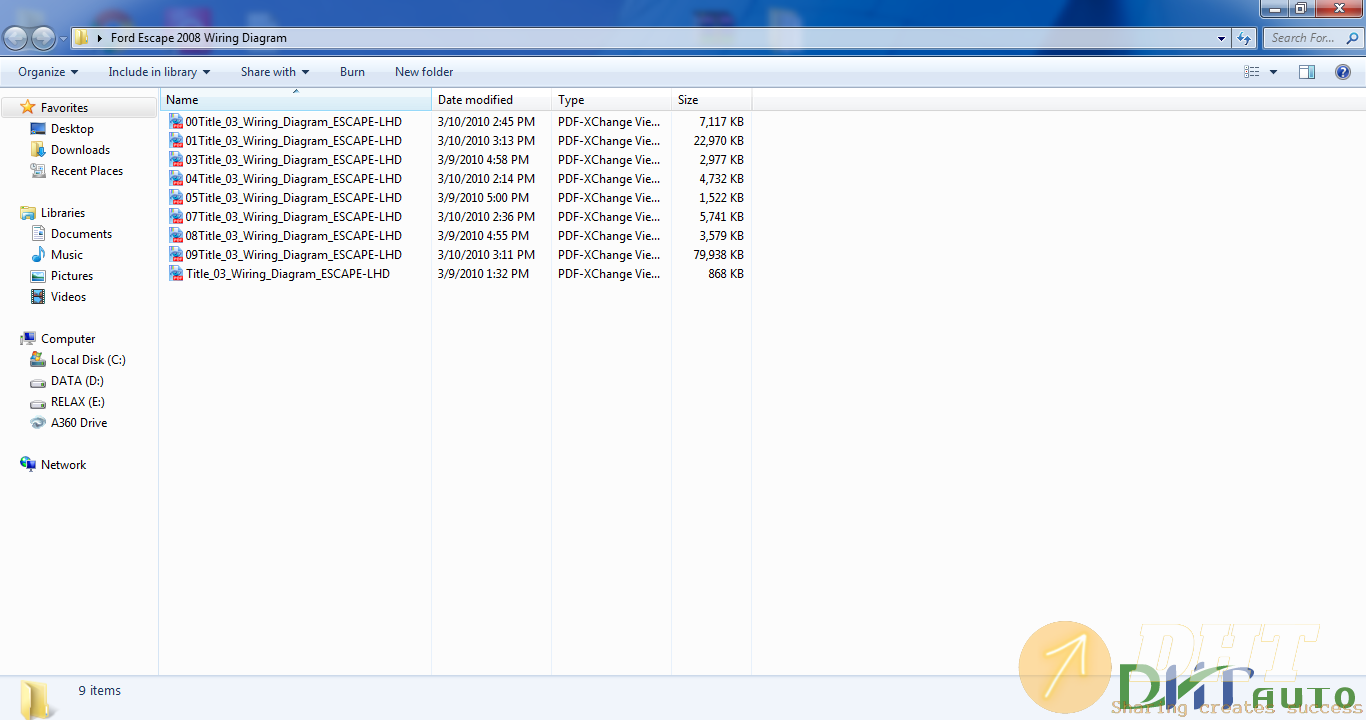Select file 00Title_03_Wiring_Diagram_ESCAPE-LHD

pos(293,122)
